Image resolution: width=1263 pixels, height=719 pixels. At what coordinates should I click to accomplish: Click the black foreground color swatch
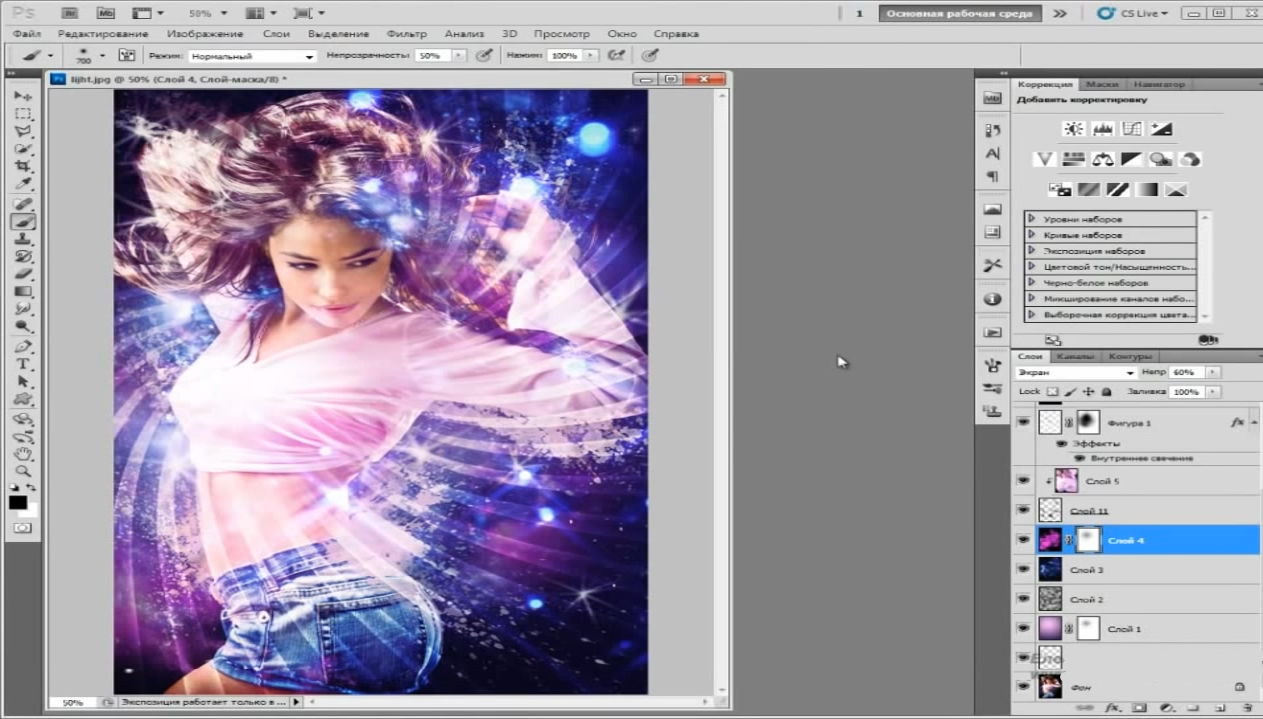[17, 503]
